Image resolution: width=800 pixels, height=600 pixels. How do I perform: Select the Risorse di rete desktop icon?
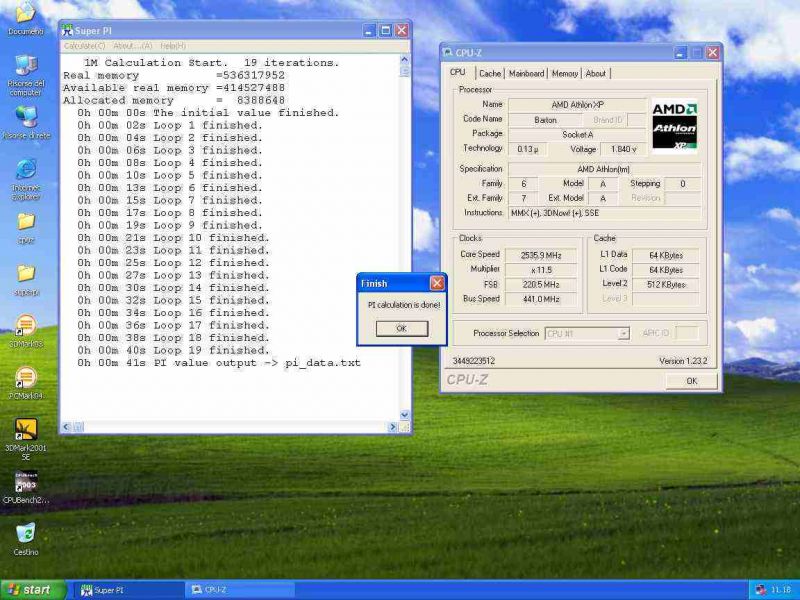click(26, 122)
